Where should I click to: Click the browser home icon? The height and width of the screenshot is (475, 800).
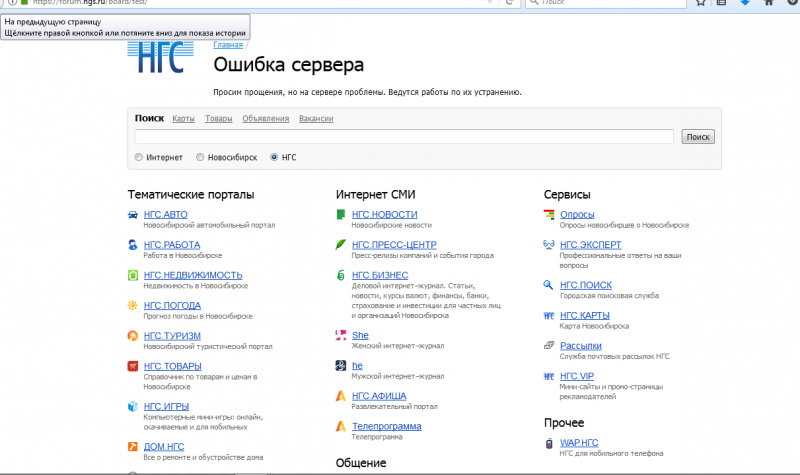[769, 2]
